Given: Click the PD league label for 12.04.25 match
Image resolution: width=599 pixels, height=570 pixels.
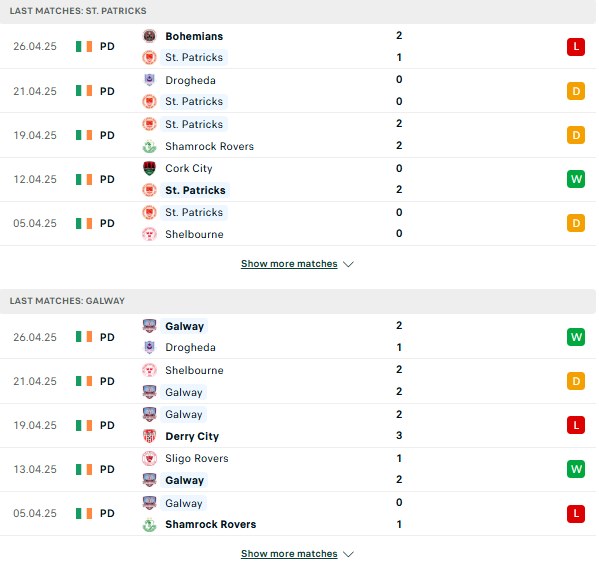Looking at the screenshot, I should (107, 179).
